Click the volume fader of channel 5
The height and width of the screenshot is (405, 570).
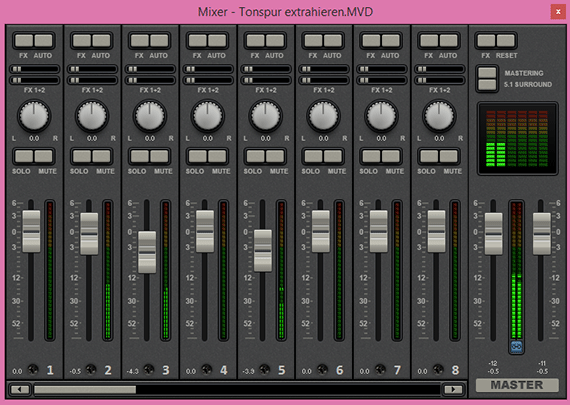pyautogui.click(x=262, y=250)
